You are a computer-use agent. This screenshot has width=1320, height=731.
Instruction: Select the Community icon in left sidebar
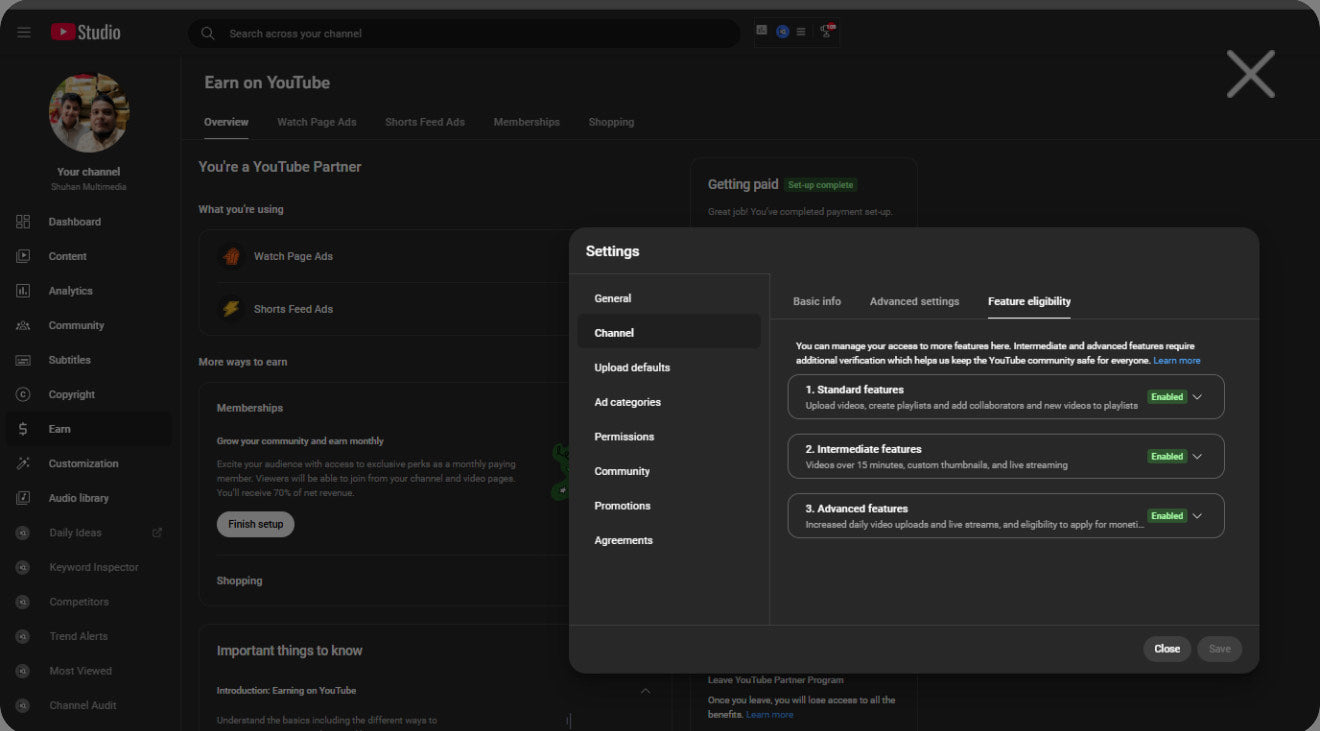[x=23, y=325]
